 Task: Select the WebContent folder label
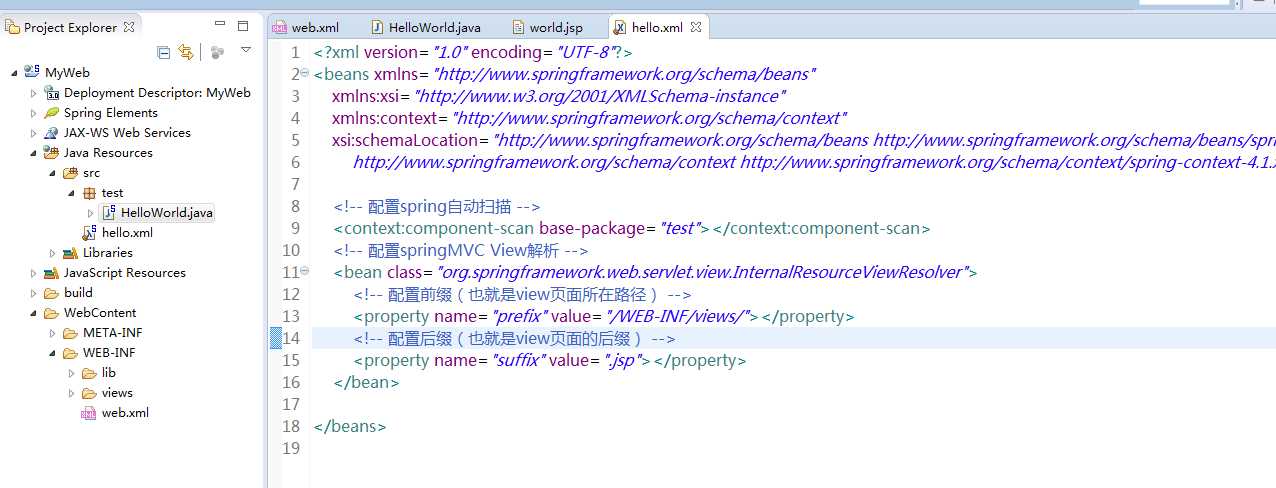pyautogui.click(x=100, y=312)
